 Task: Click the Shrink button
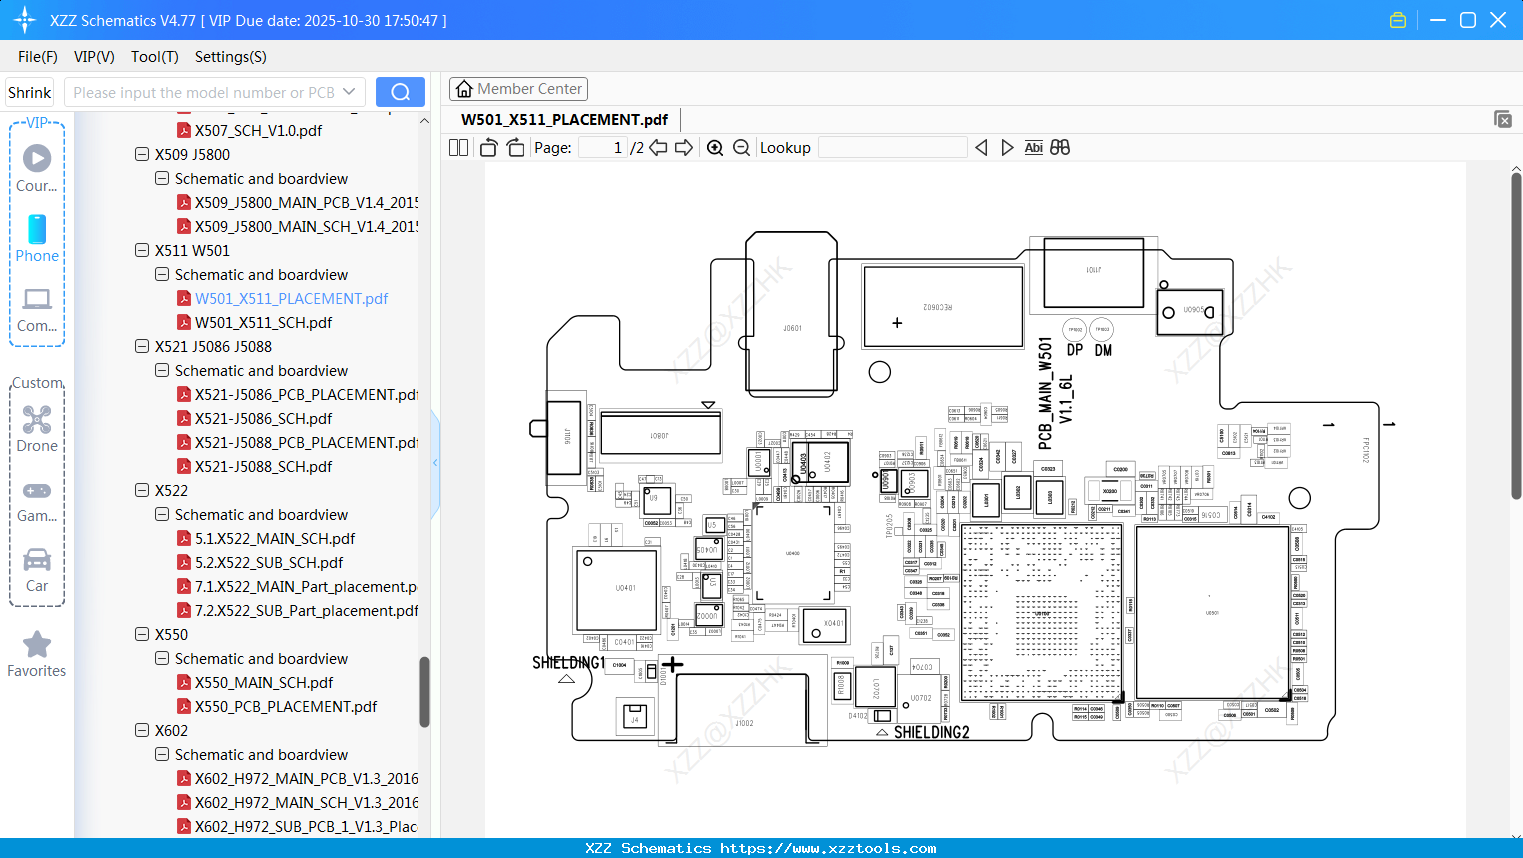click(x=30, y=92)
